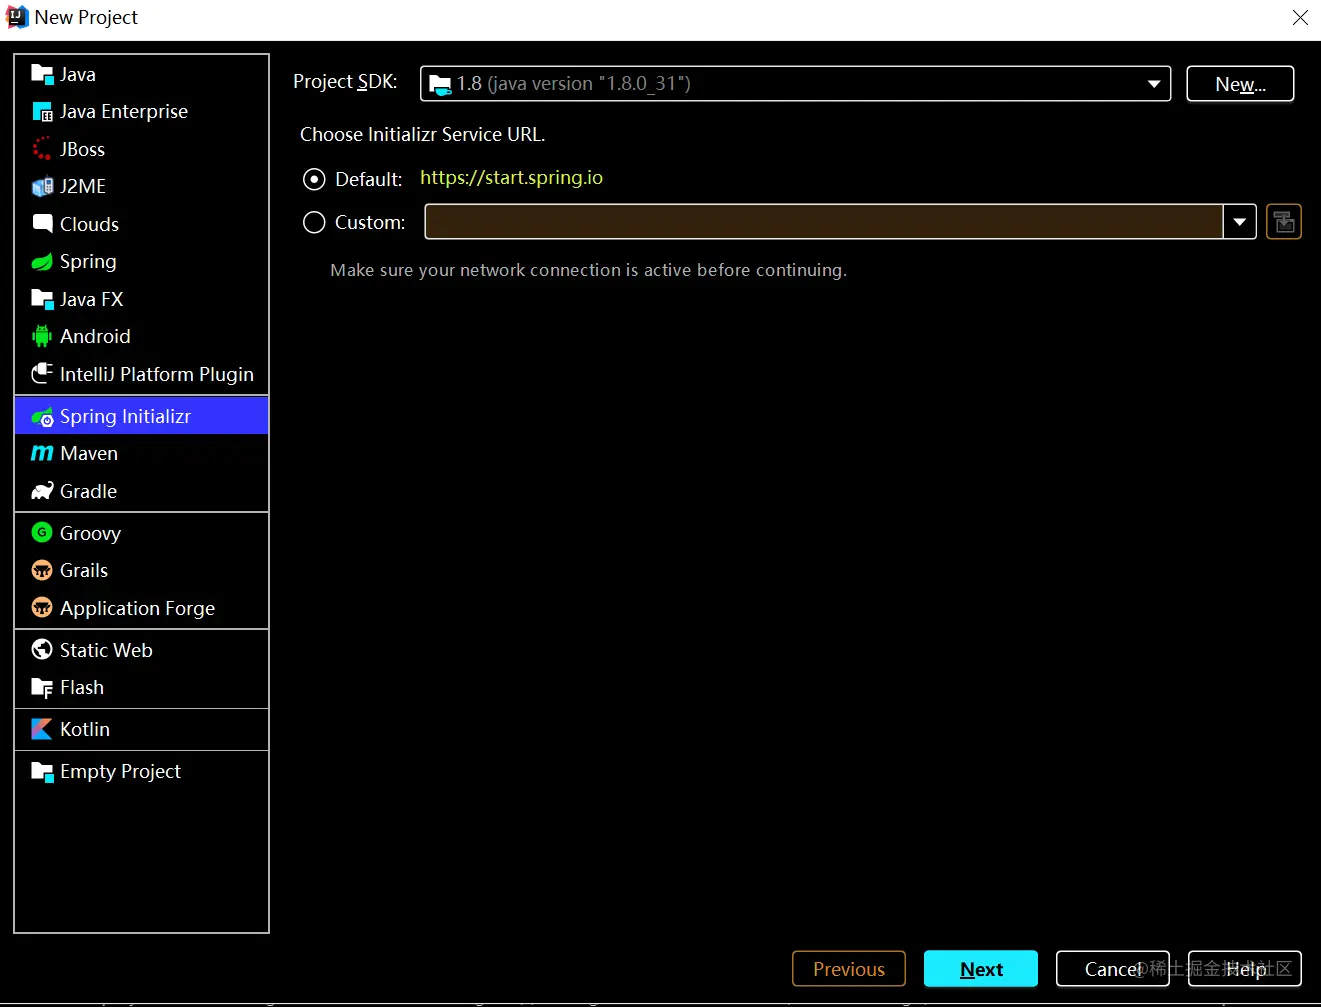Viewport: 1321px width, 1007px height.
Task: Click the Spring label text
Action: coord(88,261)
